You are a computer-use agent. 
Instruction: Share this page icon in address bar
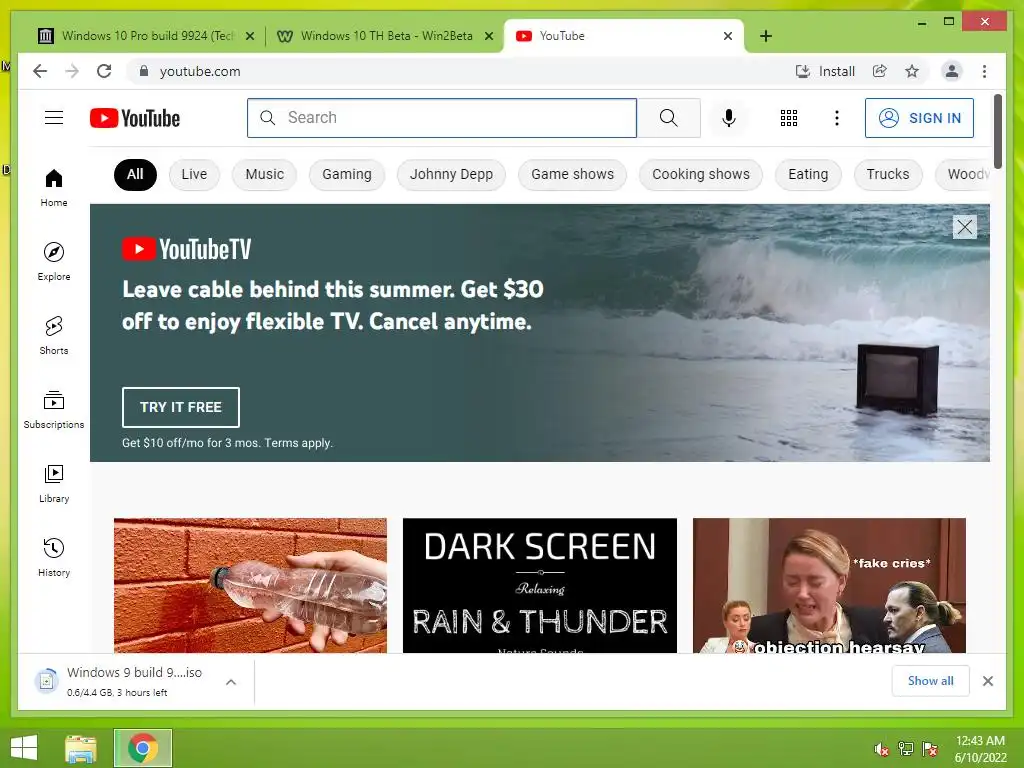880,71
